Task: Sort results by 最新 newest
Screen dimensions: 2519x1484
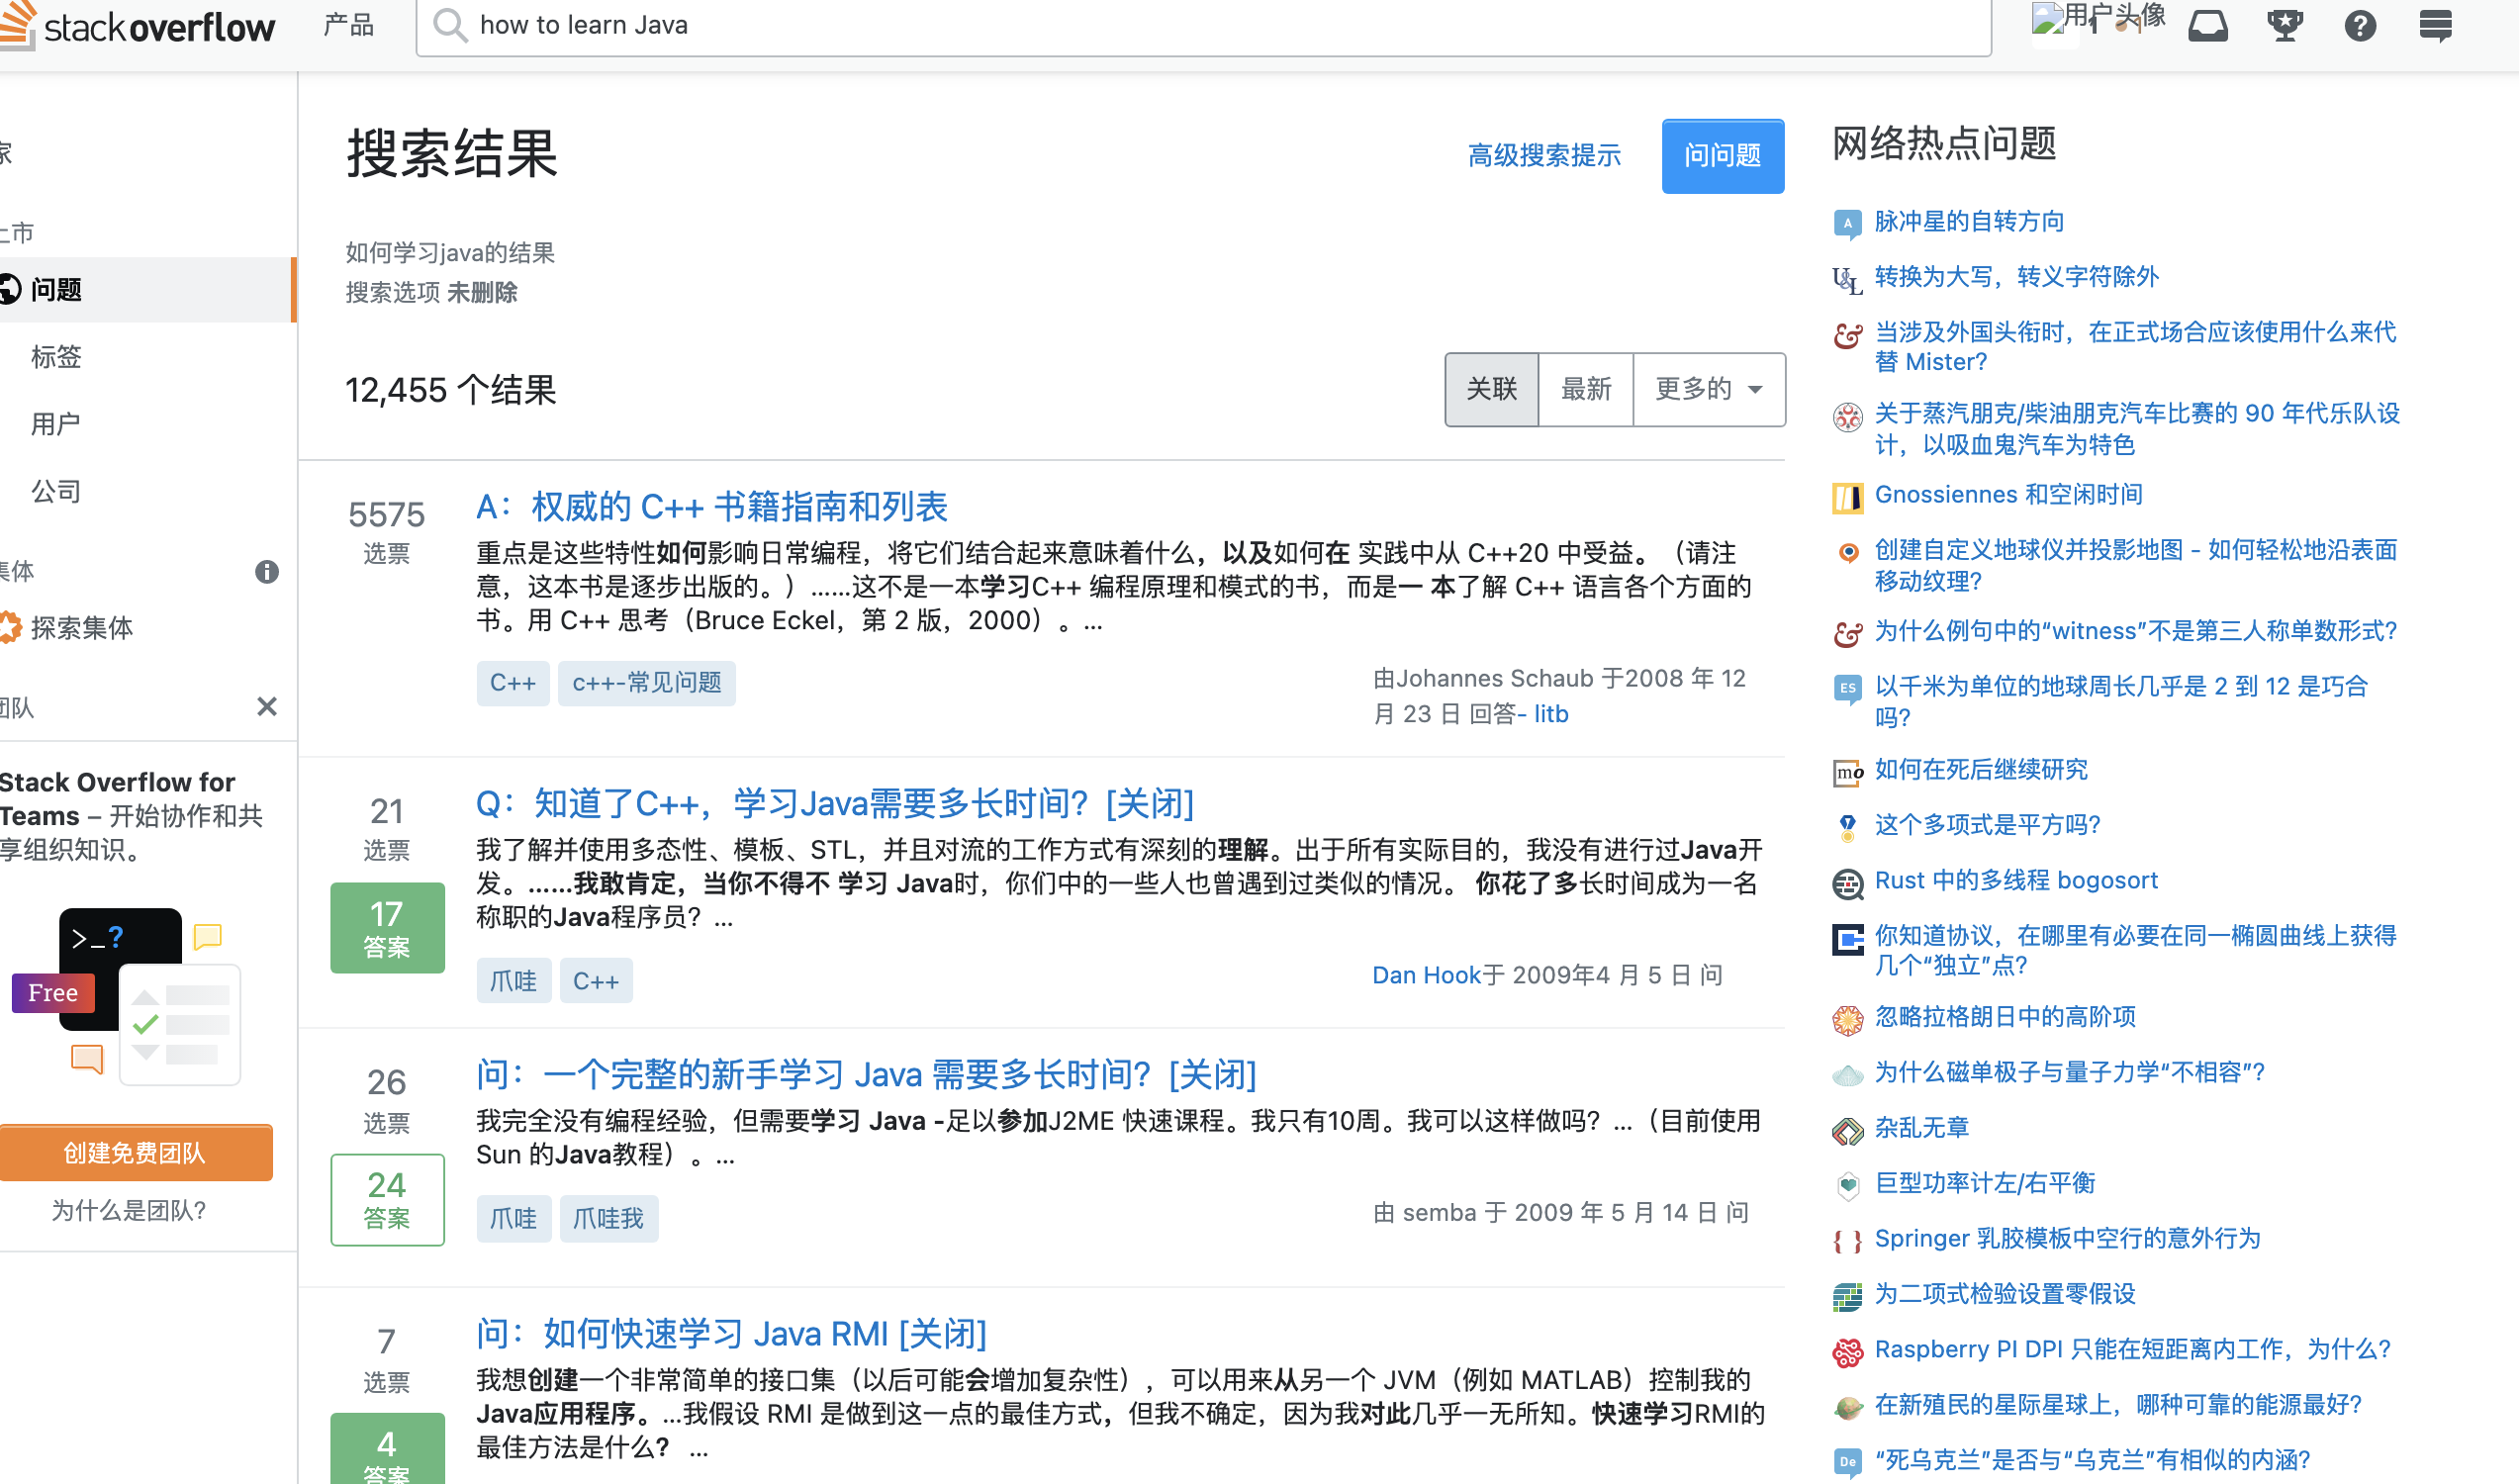Action: coord(1585,389)
